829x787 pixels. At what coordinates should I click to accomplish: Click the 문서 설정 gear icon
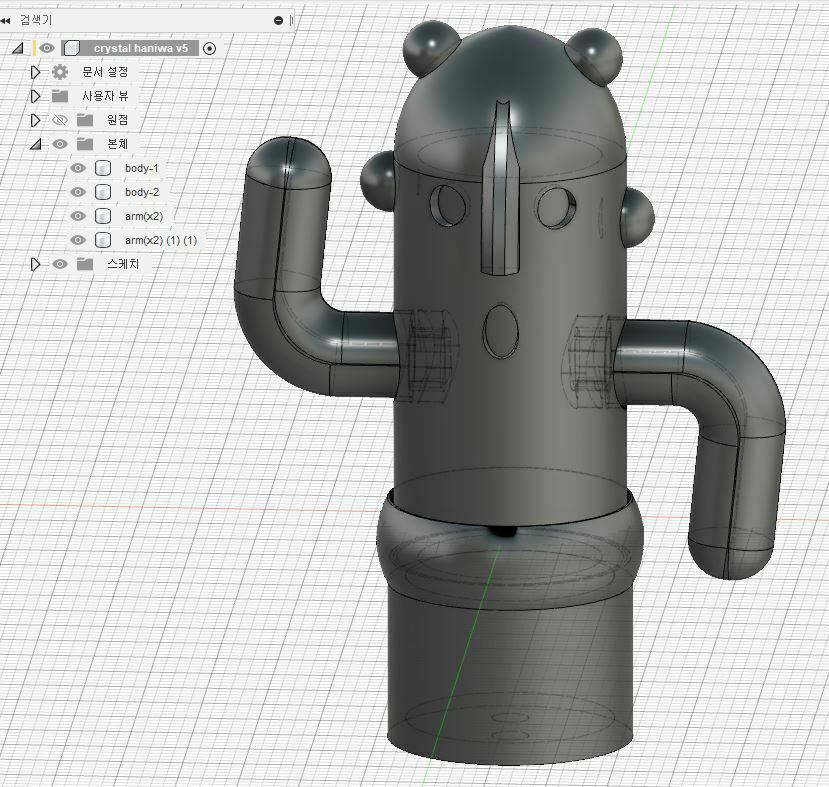58,72
